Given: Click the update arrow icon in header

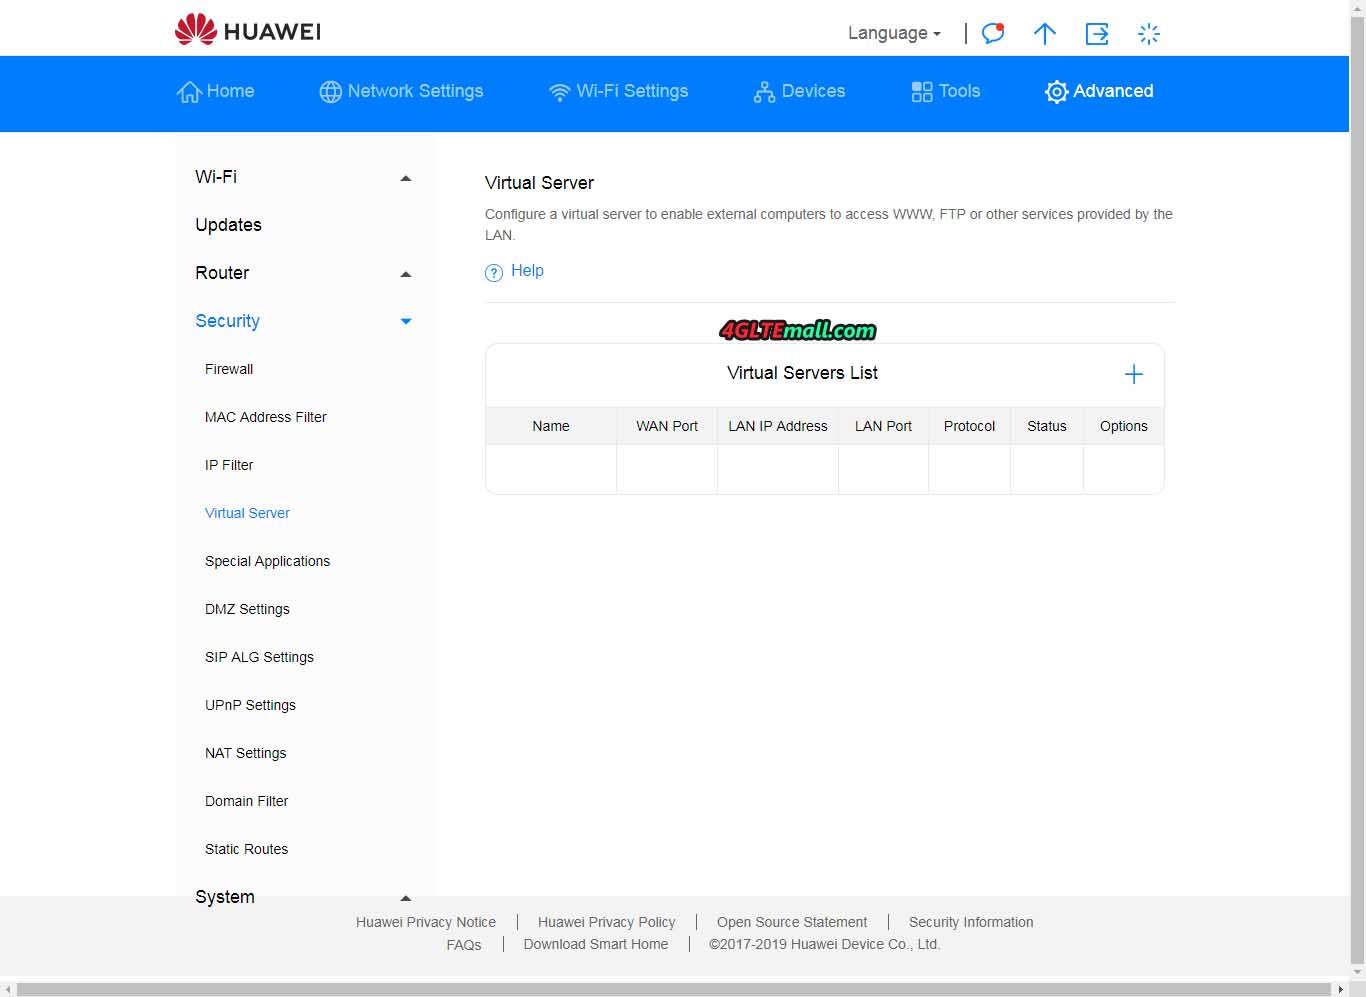Looking at the screenshot, I should pyautogui.click(x=1044, y=34).
